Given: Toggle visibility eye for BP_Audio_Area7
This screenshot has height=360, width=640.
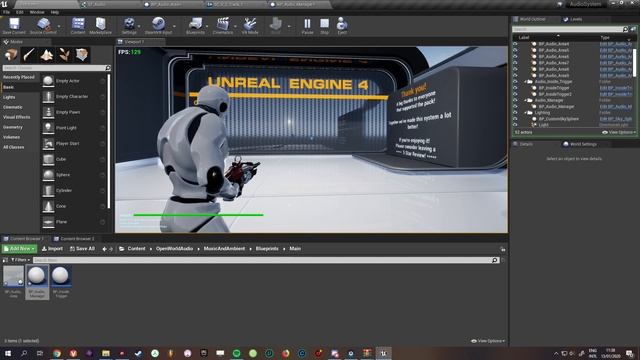Looking at the screenshot, I should pyautogui.click(x=516, y=63).
